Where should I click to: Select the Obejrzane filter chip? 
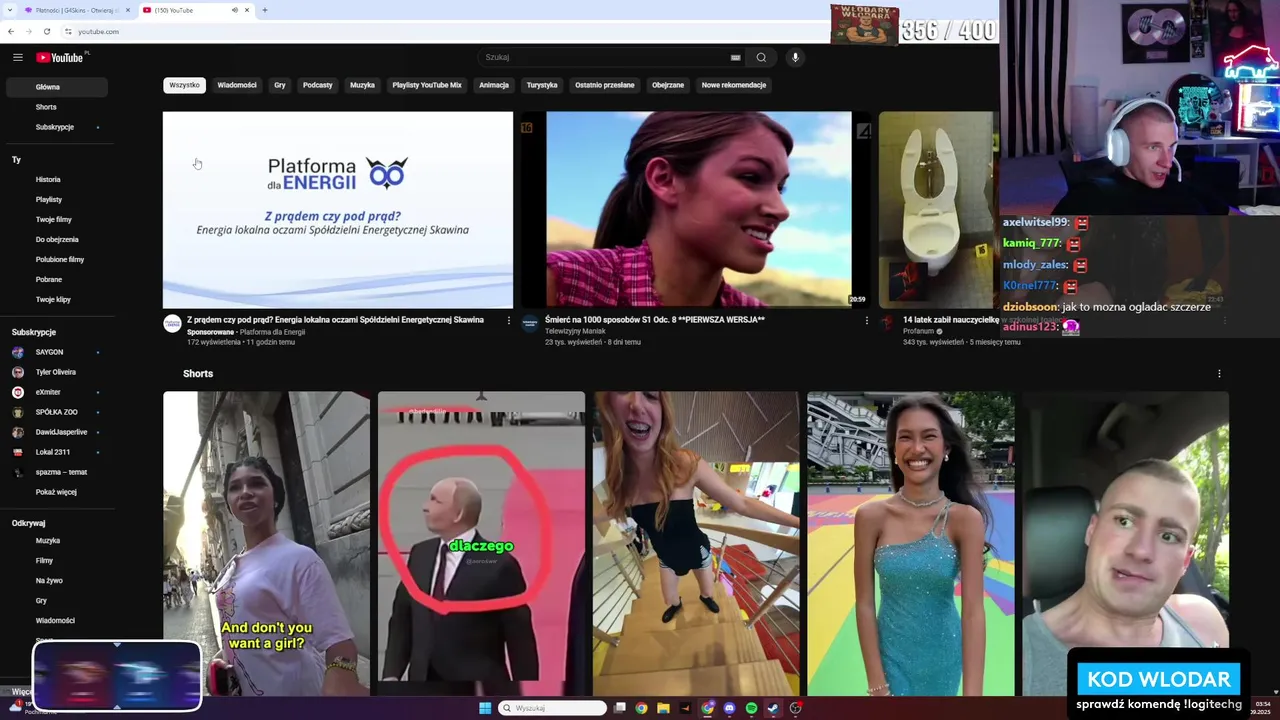click(668, 85)
